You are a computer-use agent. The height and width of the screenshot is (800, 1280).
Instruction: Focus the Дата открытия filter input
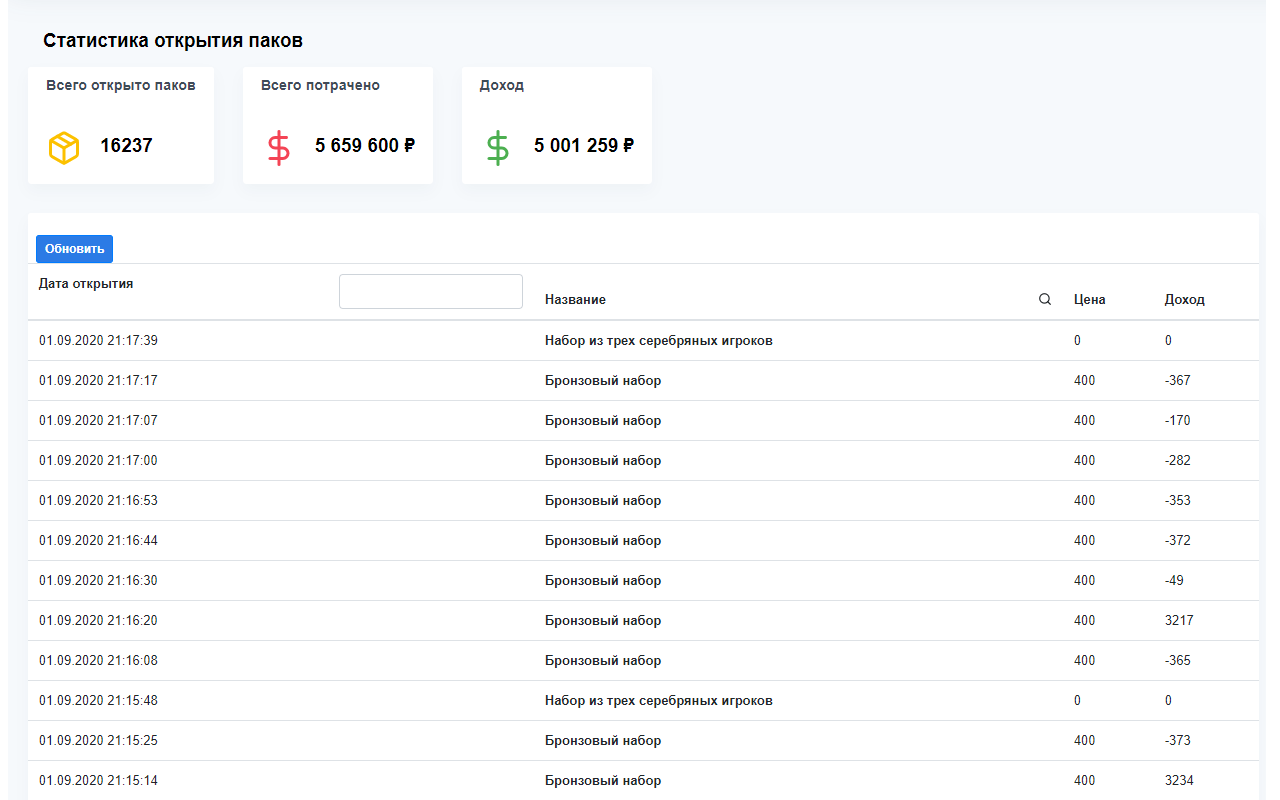coord(431,291)
